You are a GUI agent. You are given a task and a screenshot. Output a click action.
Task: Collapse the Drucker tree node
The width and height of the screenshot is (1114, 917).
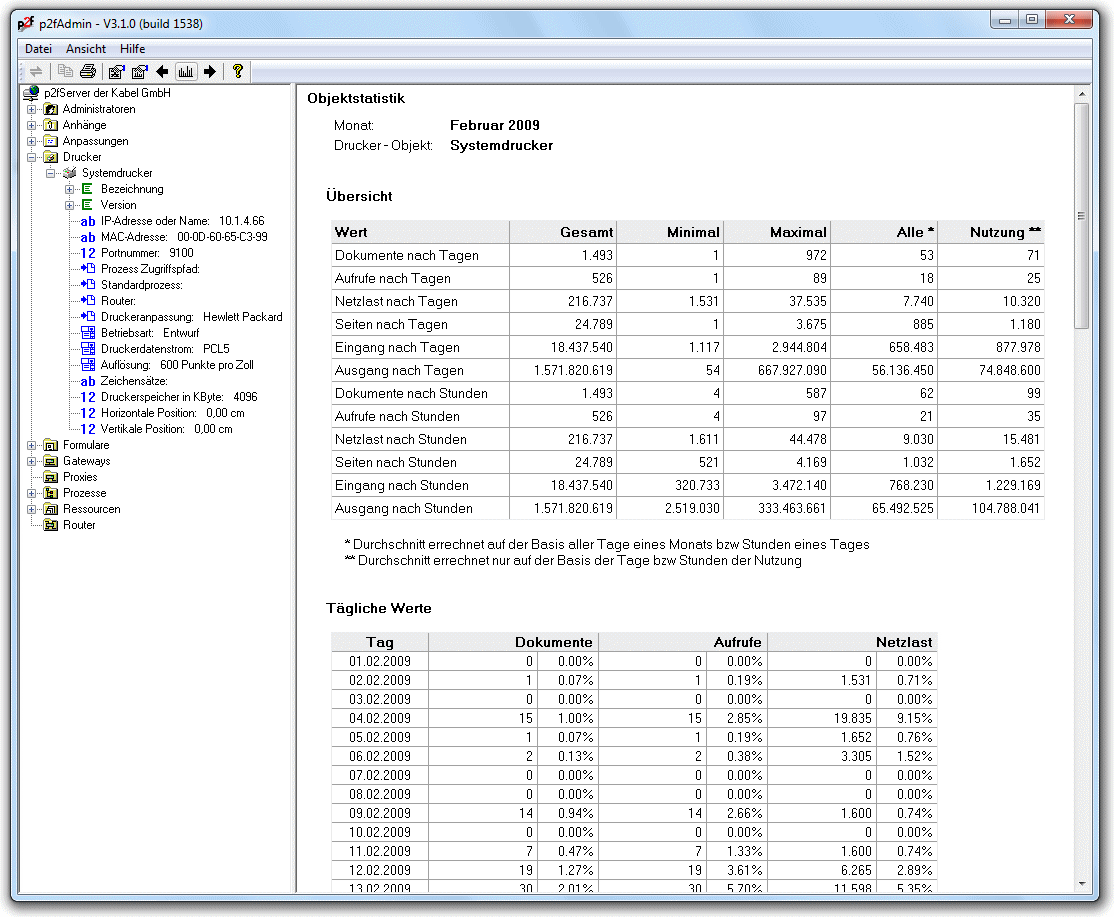click(31, 157)
